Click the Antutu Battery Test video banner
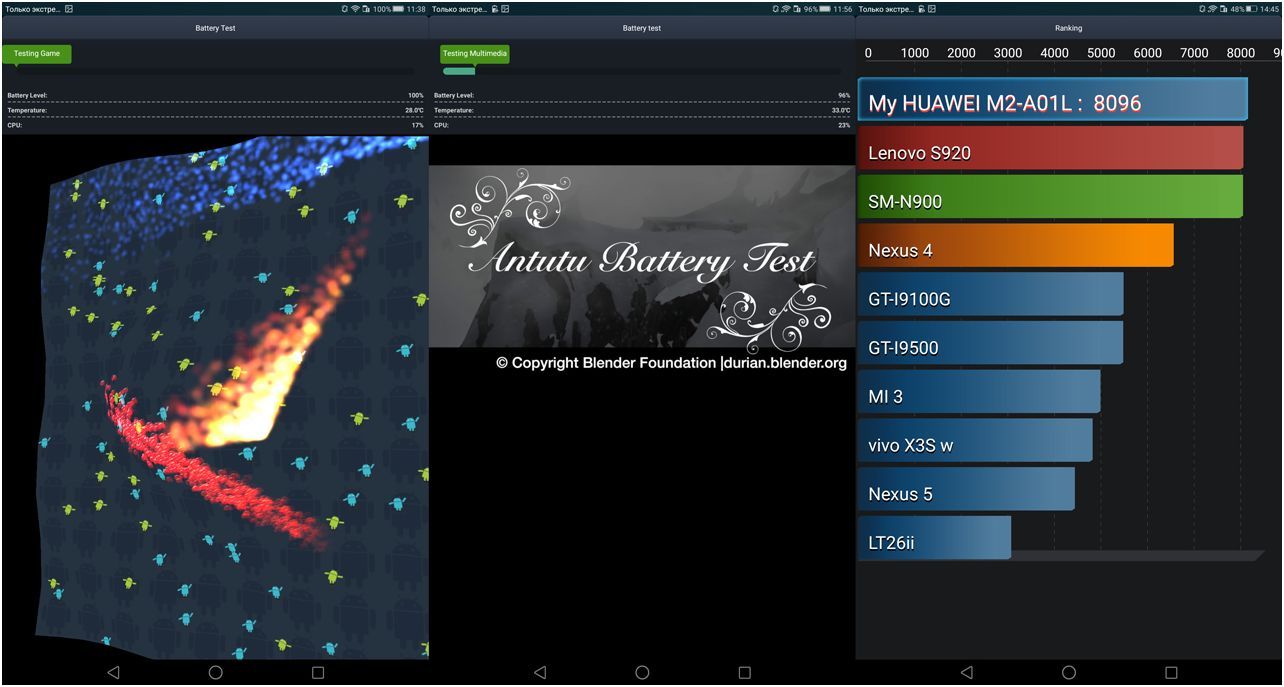1284x687 pixels. [642, 257]
